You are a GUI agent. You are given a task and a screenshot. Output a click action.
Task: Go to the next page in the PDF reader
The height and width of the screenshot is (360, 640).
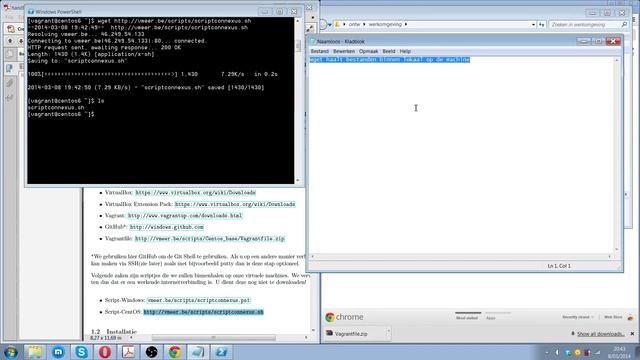[x=20, y=41]
